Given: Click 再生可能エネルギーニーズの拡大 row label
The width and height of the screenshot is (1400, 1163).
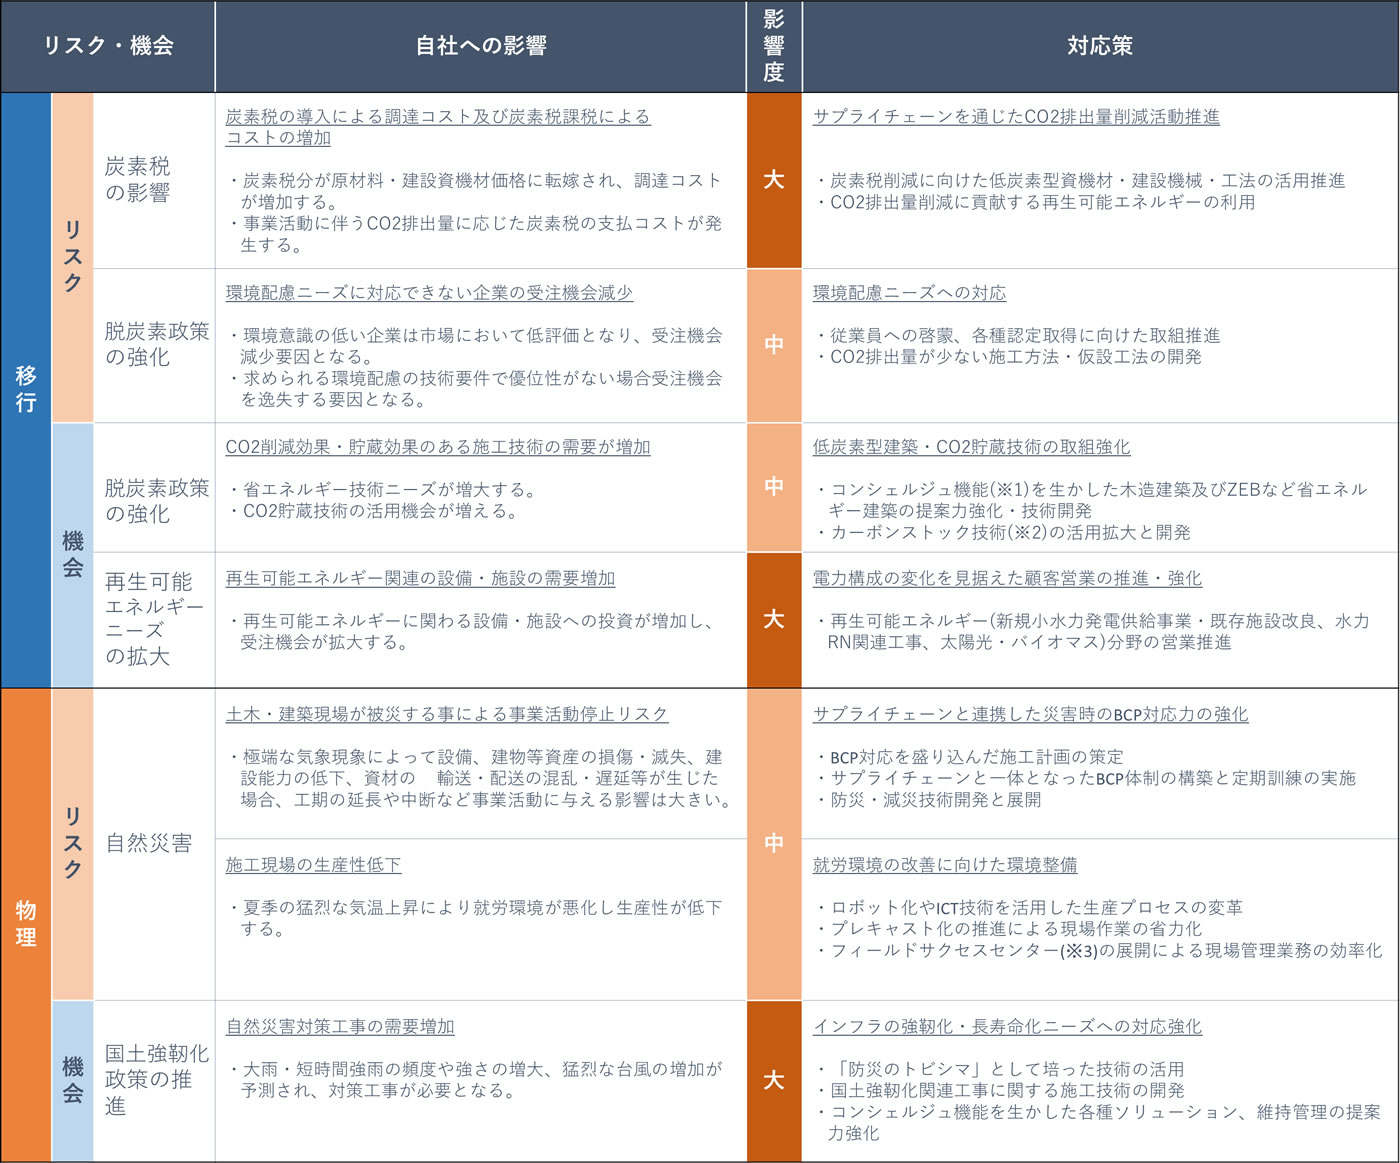Looking at the screenshot, I should coord(154,619).
